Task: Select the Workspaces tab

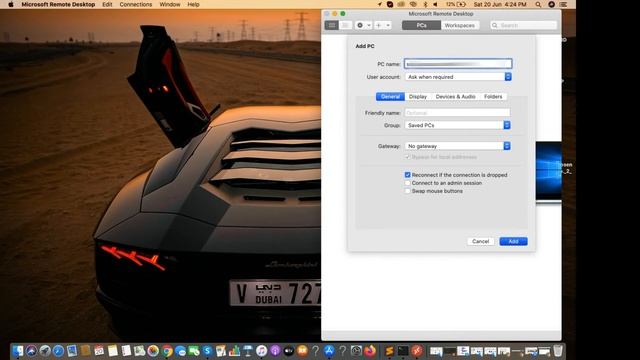Action: tap(460, 25)
